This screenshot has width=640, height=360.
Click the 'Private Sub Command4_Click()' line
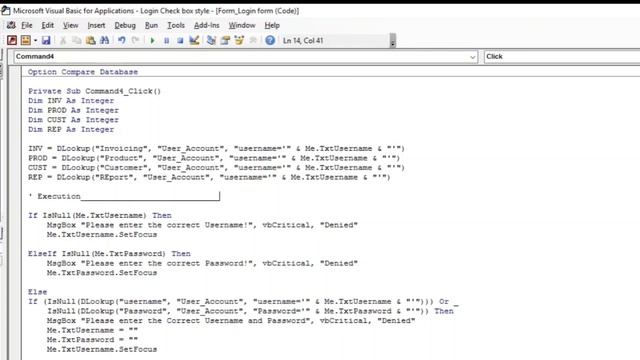pos(94,91)
